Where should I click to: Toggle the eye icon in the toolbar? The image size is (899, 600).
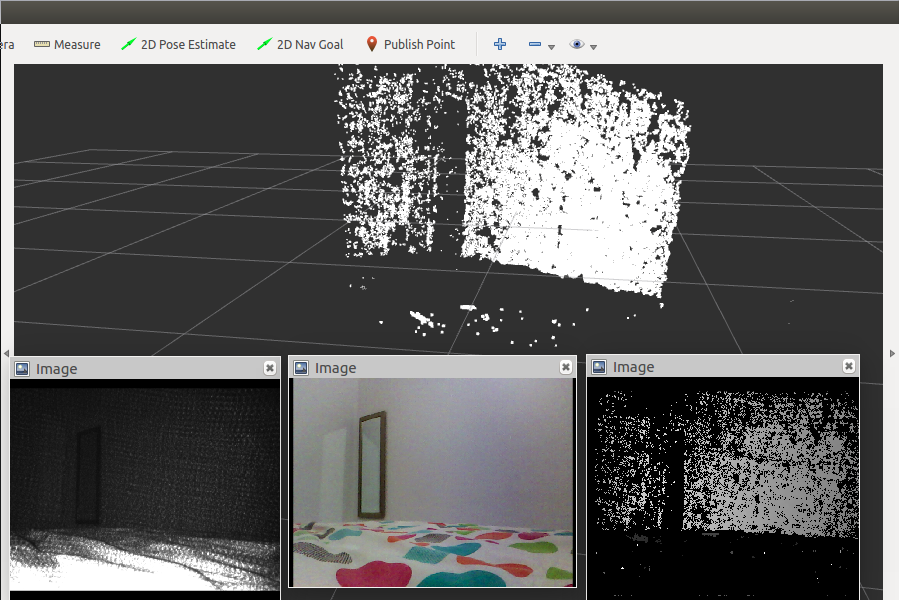[x=577, y=44]
